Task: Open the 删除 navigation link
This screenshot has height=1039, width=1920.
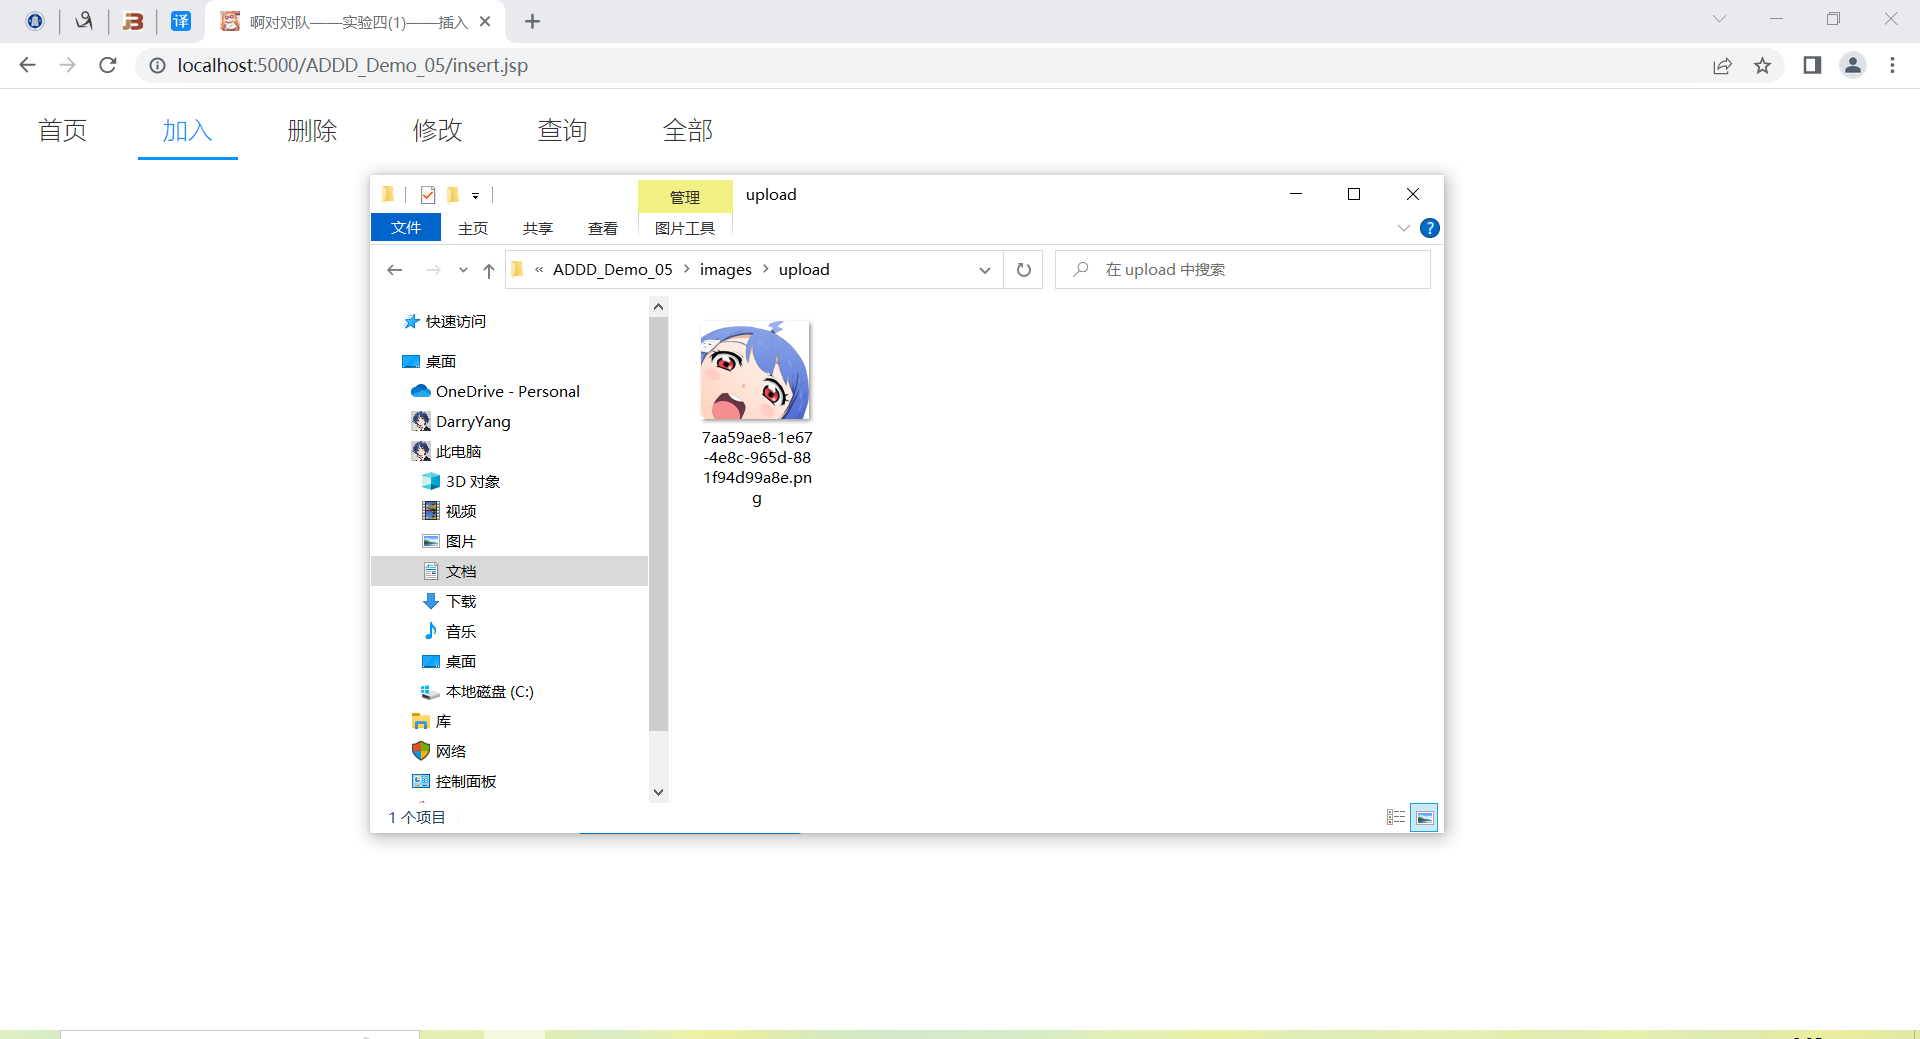Action: [312, 130]
